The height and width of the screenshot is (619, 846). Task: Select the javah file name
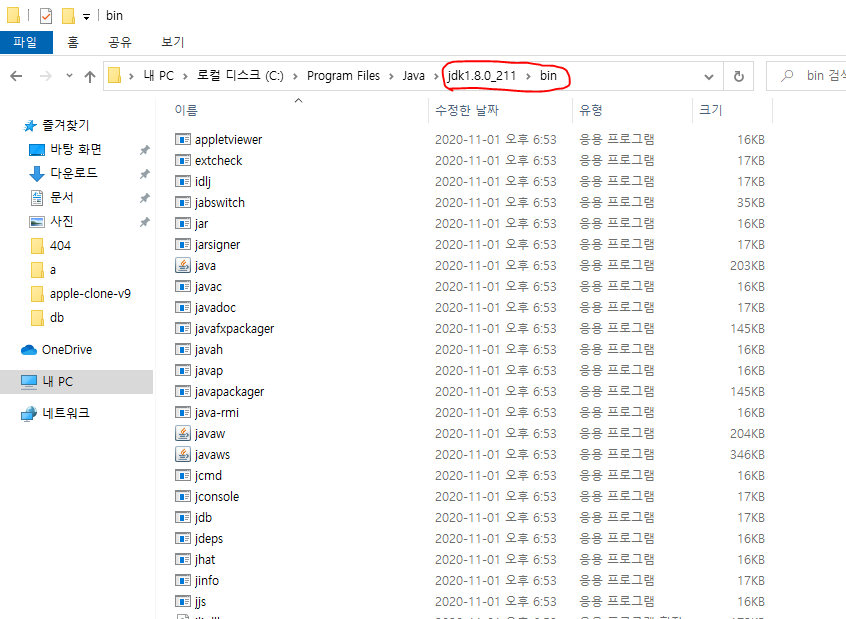click(209, 350)
